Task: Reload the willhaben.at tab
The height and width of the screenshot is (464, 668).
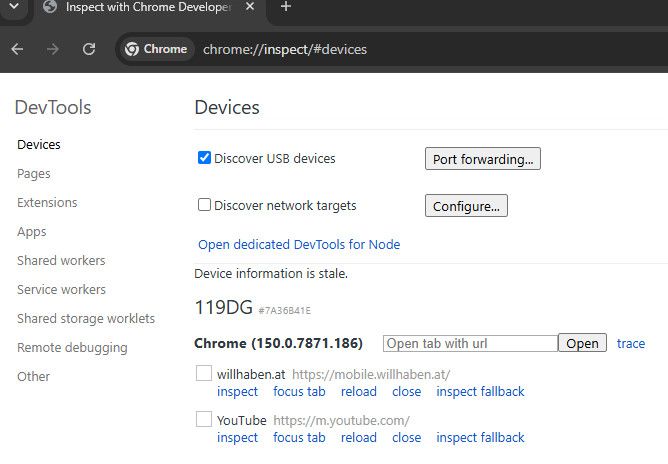Action: [359, 392]
